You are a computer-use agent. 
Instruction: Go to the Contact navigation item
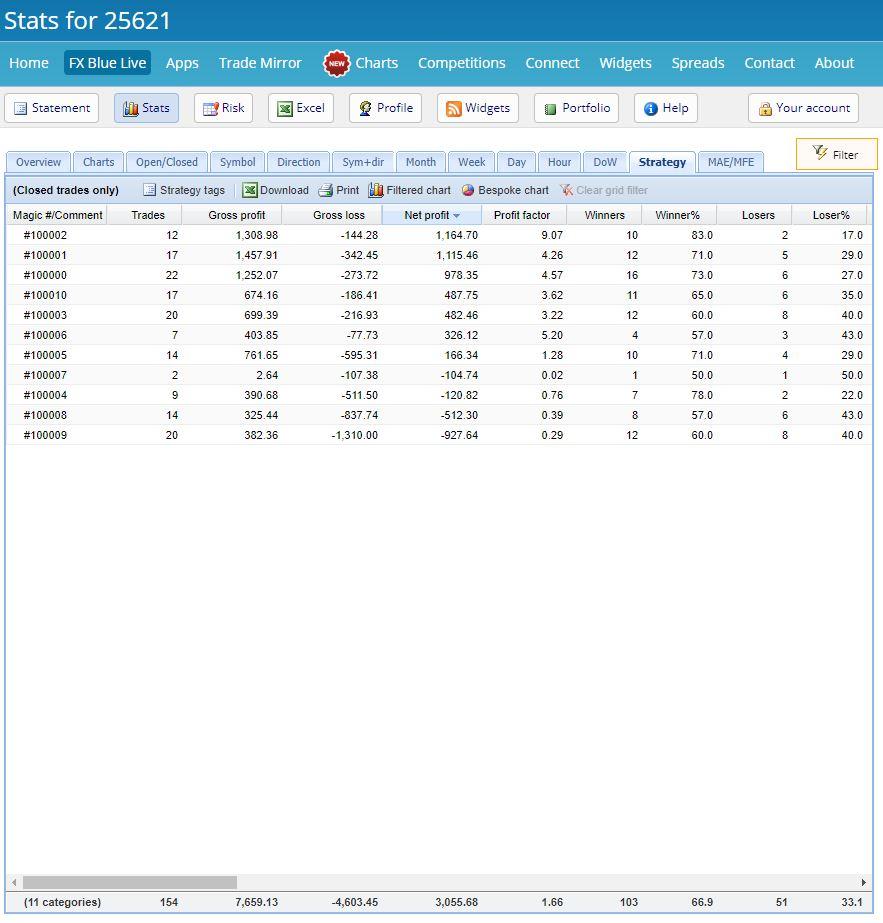(x=769, y=63)
